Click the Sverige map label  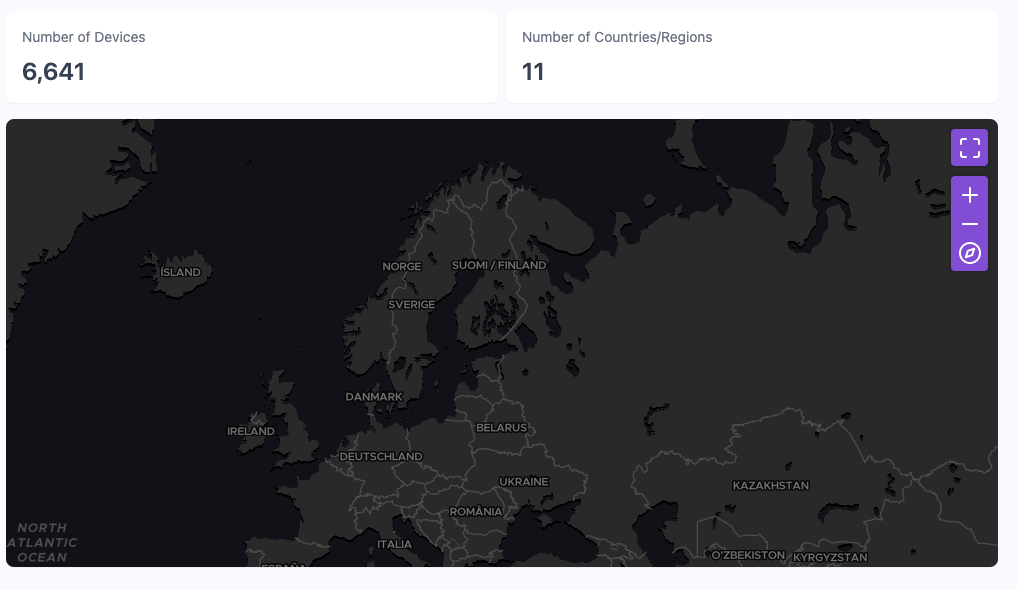point(412,304)
